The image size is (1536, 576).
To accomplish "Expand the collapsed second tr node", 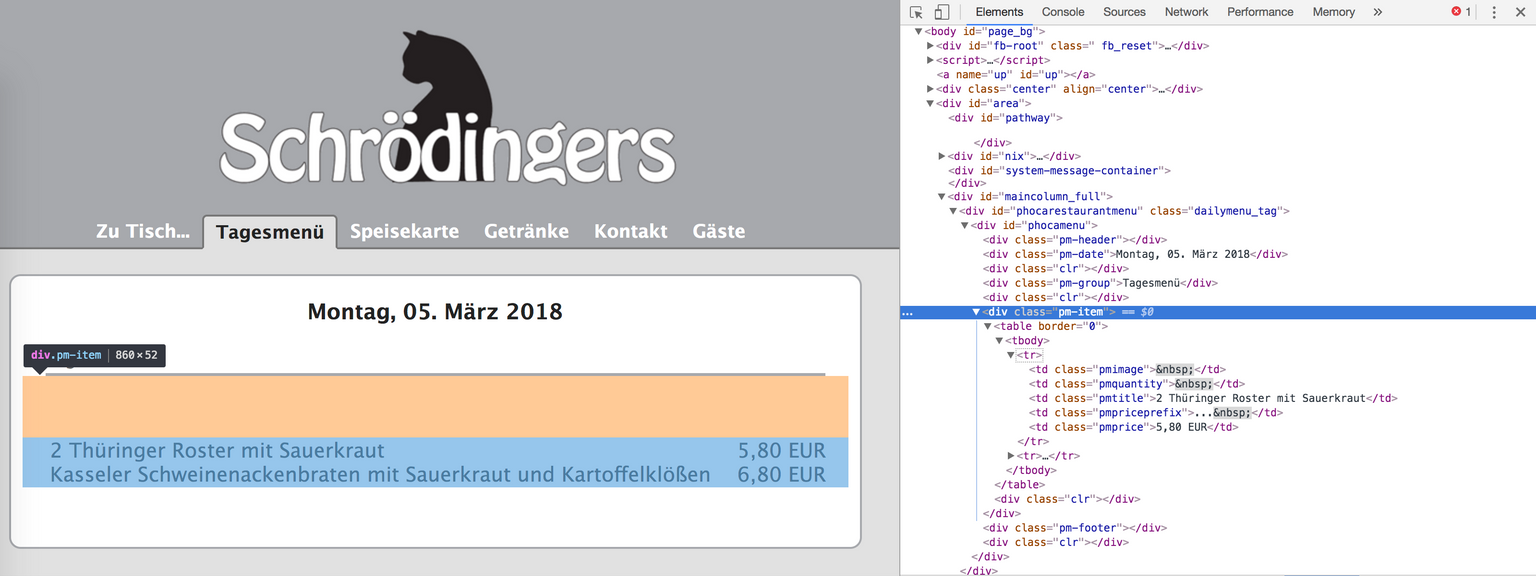I will click(1011, 456).
